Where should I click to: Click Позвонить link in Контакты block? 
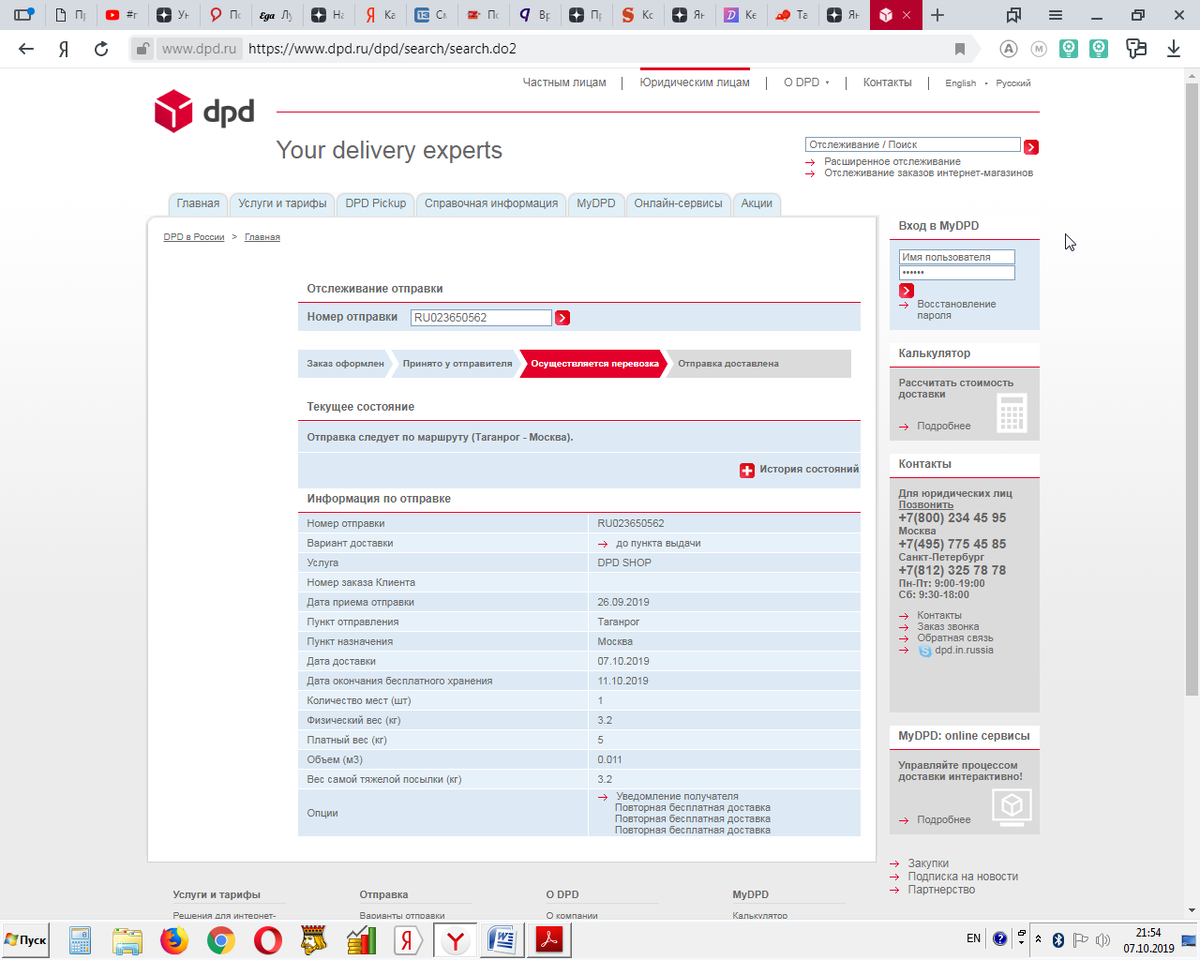tap(926, 505)
